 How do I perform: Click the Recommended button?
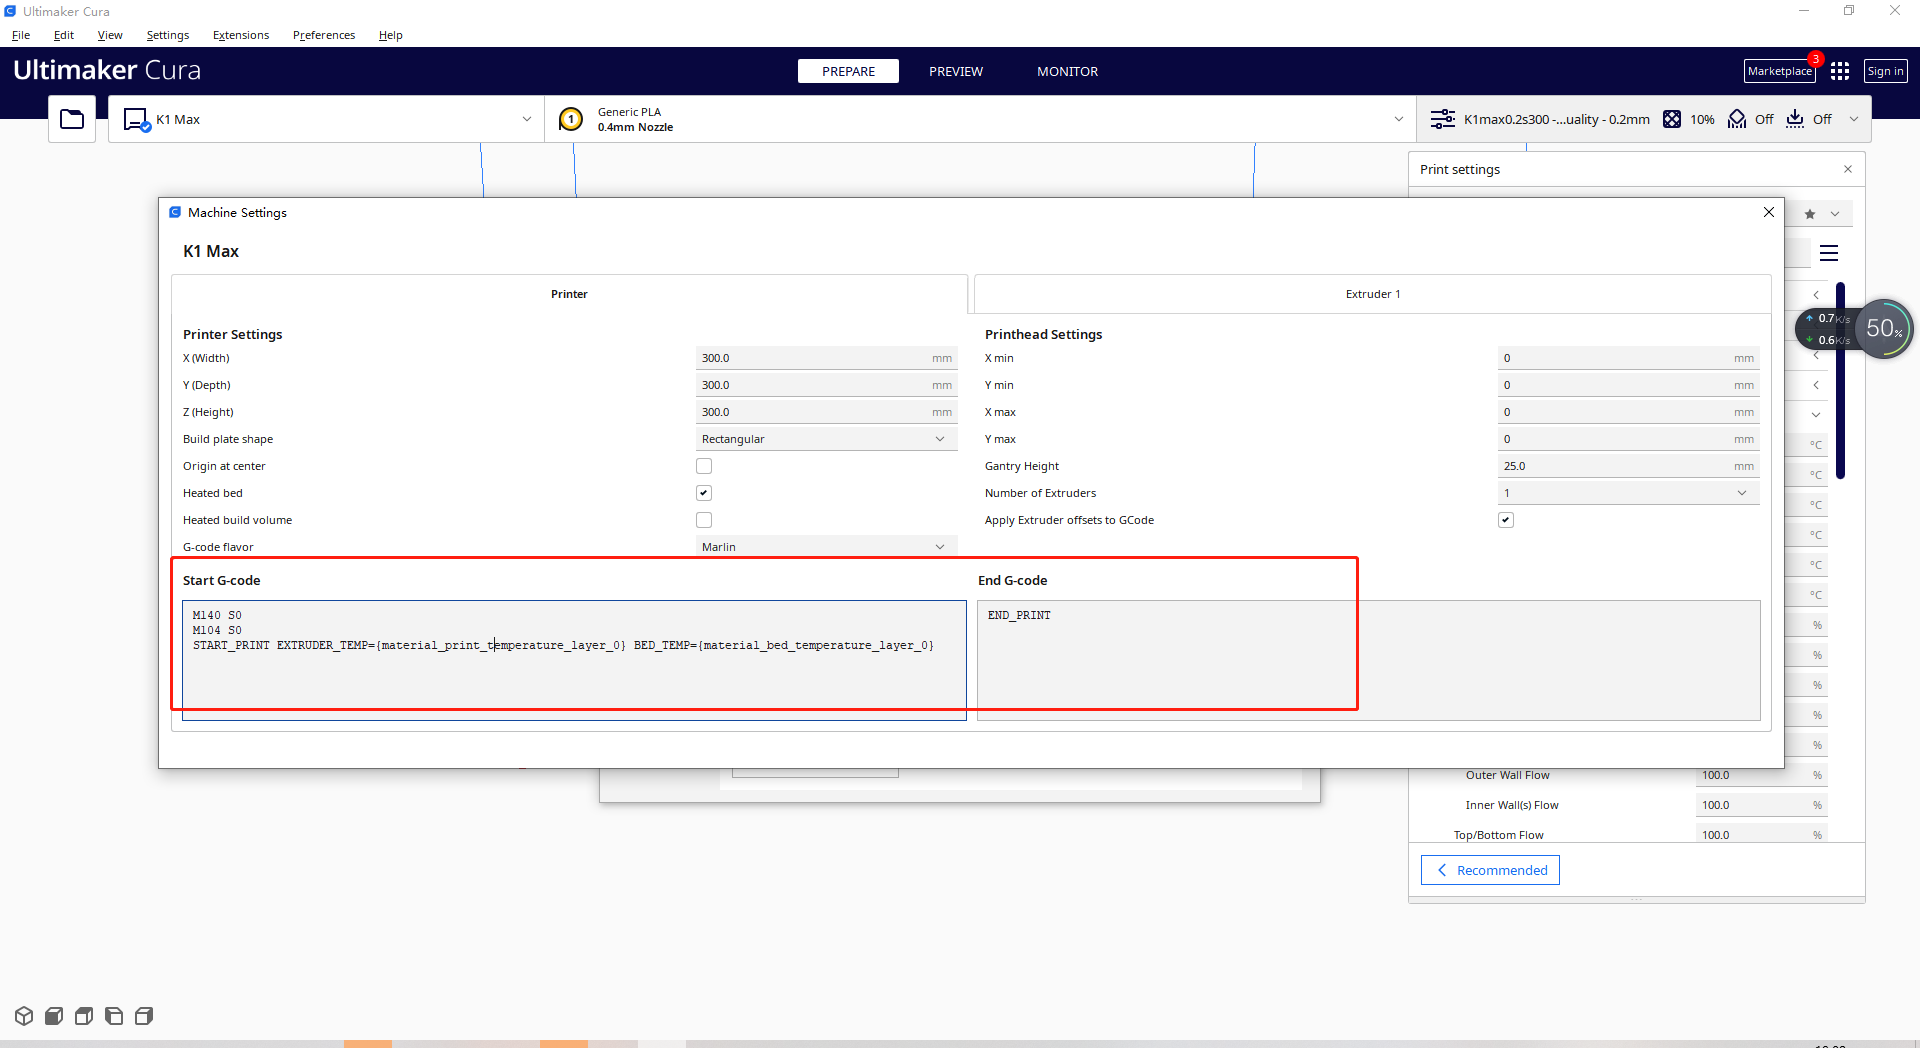point(1490,870)
